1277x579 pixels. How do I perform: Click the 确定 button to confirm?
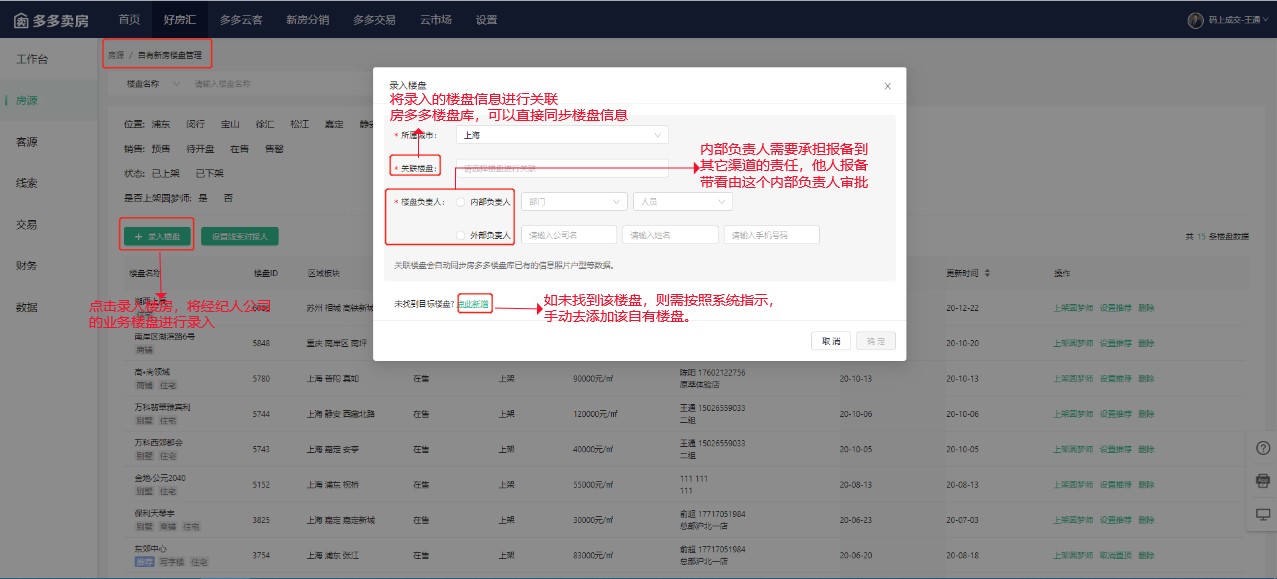pos(875,340)
